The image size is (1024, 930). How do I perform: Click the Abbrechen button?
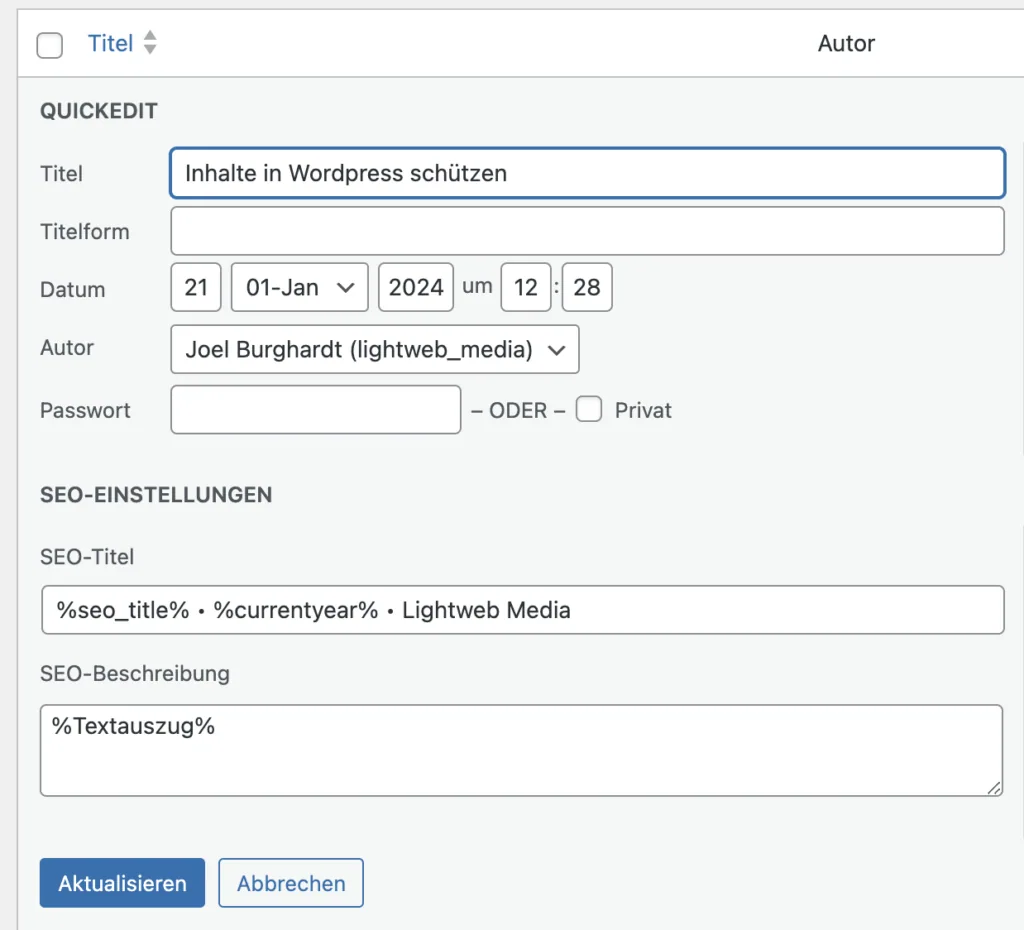(x=291, y=883)
